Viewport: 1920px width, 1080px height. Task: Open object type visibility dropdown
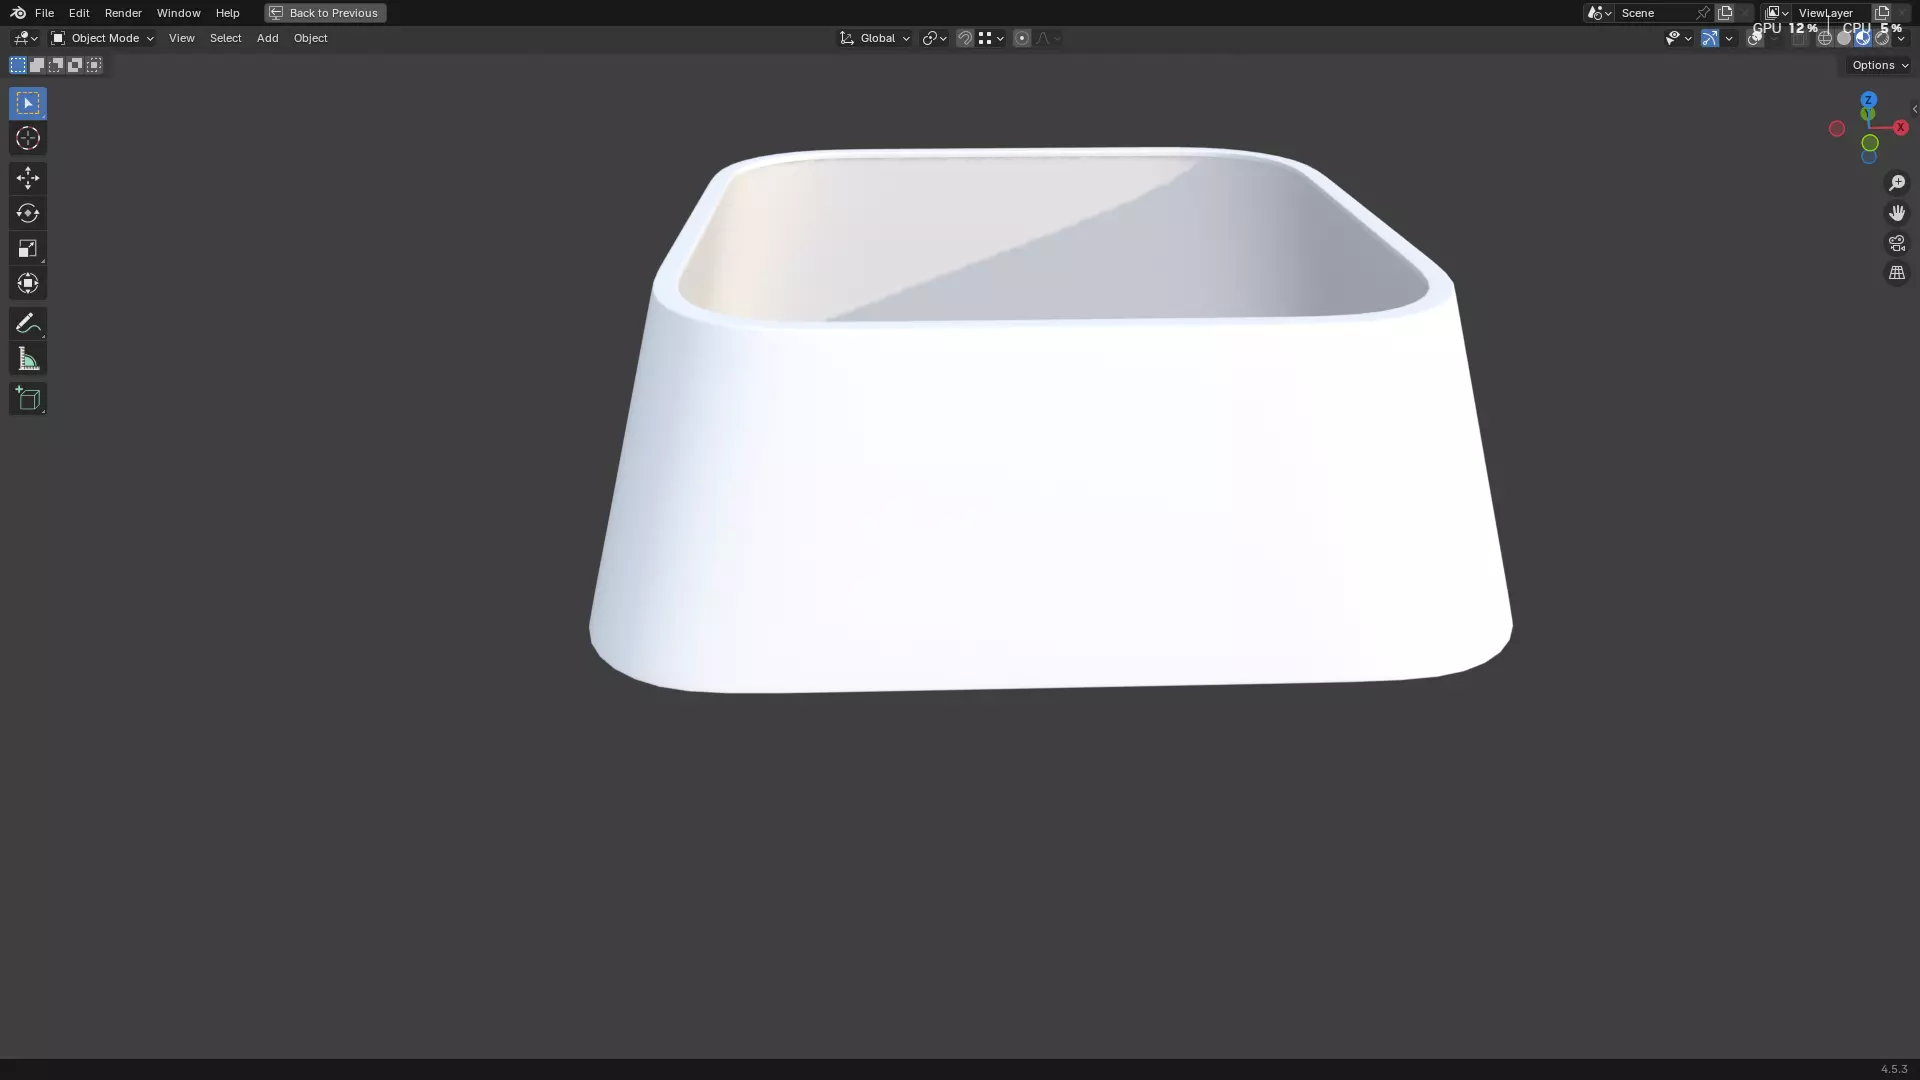[x=1678, y=38]
